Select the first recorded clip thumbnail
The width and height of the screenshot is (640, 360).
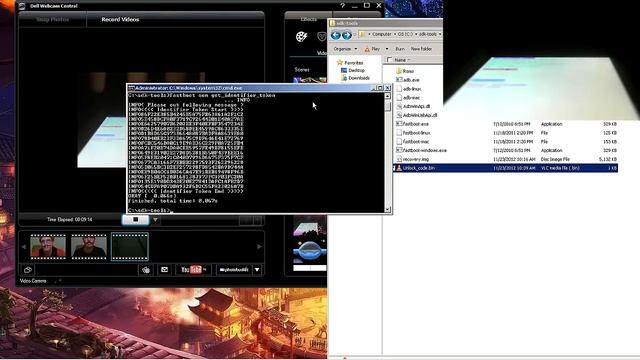tap(48, 247)
